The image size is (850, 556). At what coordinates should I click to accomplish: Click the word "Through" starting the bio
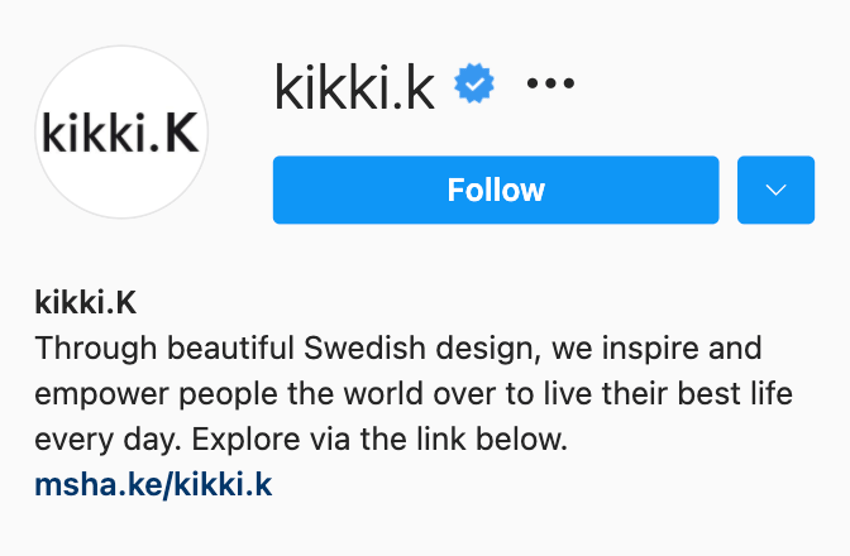coord(96,349)
